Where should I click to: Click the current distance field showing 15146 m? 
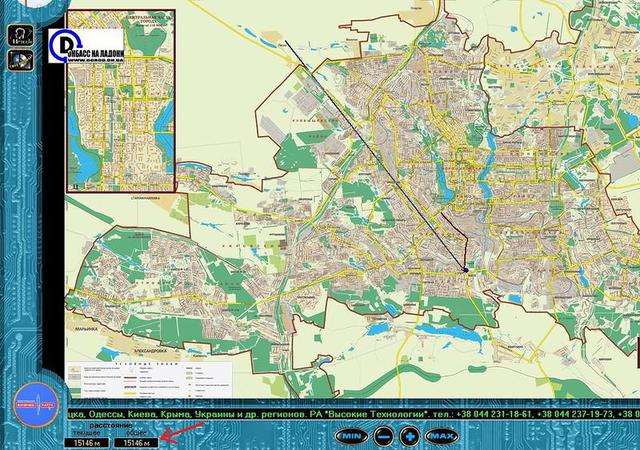tap(82, 441)
